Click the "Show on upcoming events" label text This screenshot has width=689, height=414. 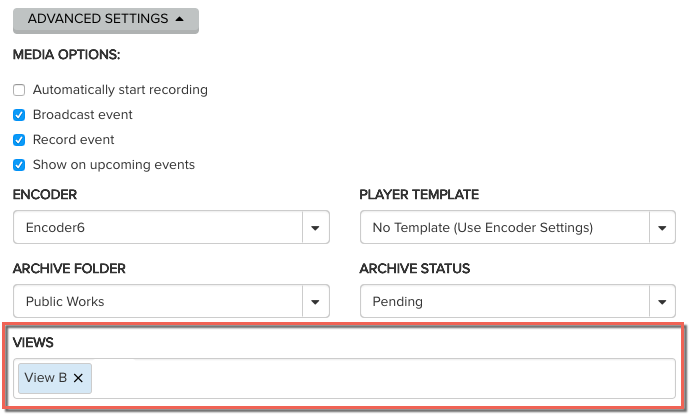113,165
